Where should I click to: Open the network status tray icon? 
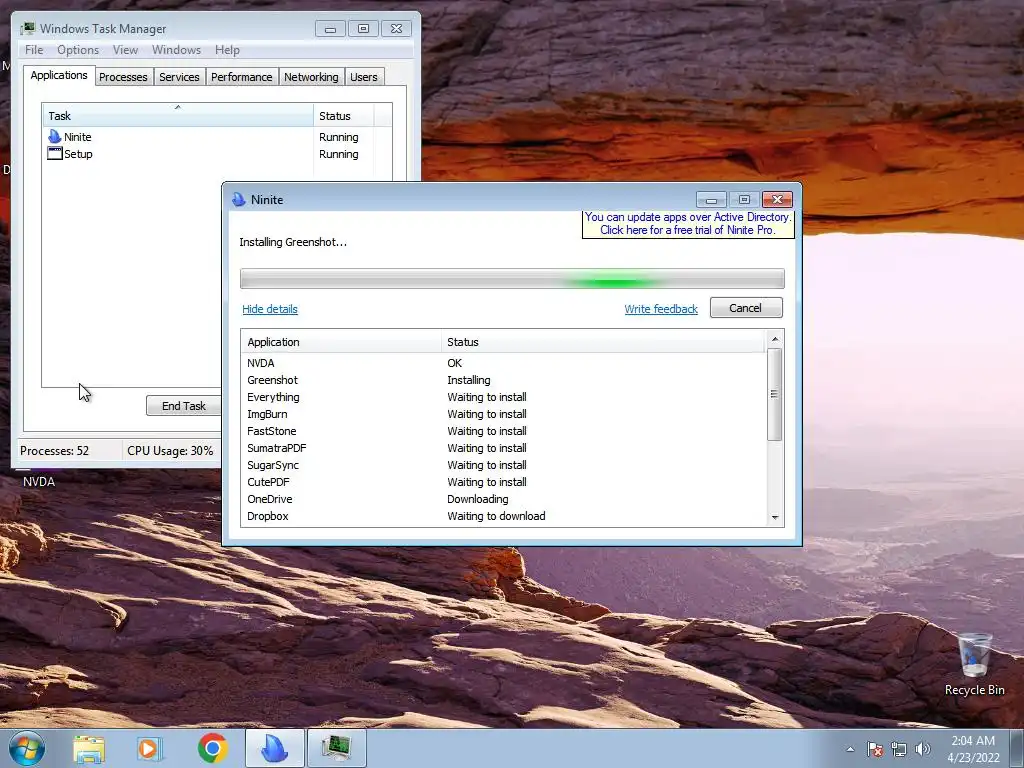[899, 749]
